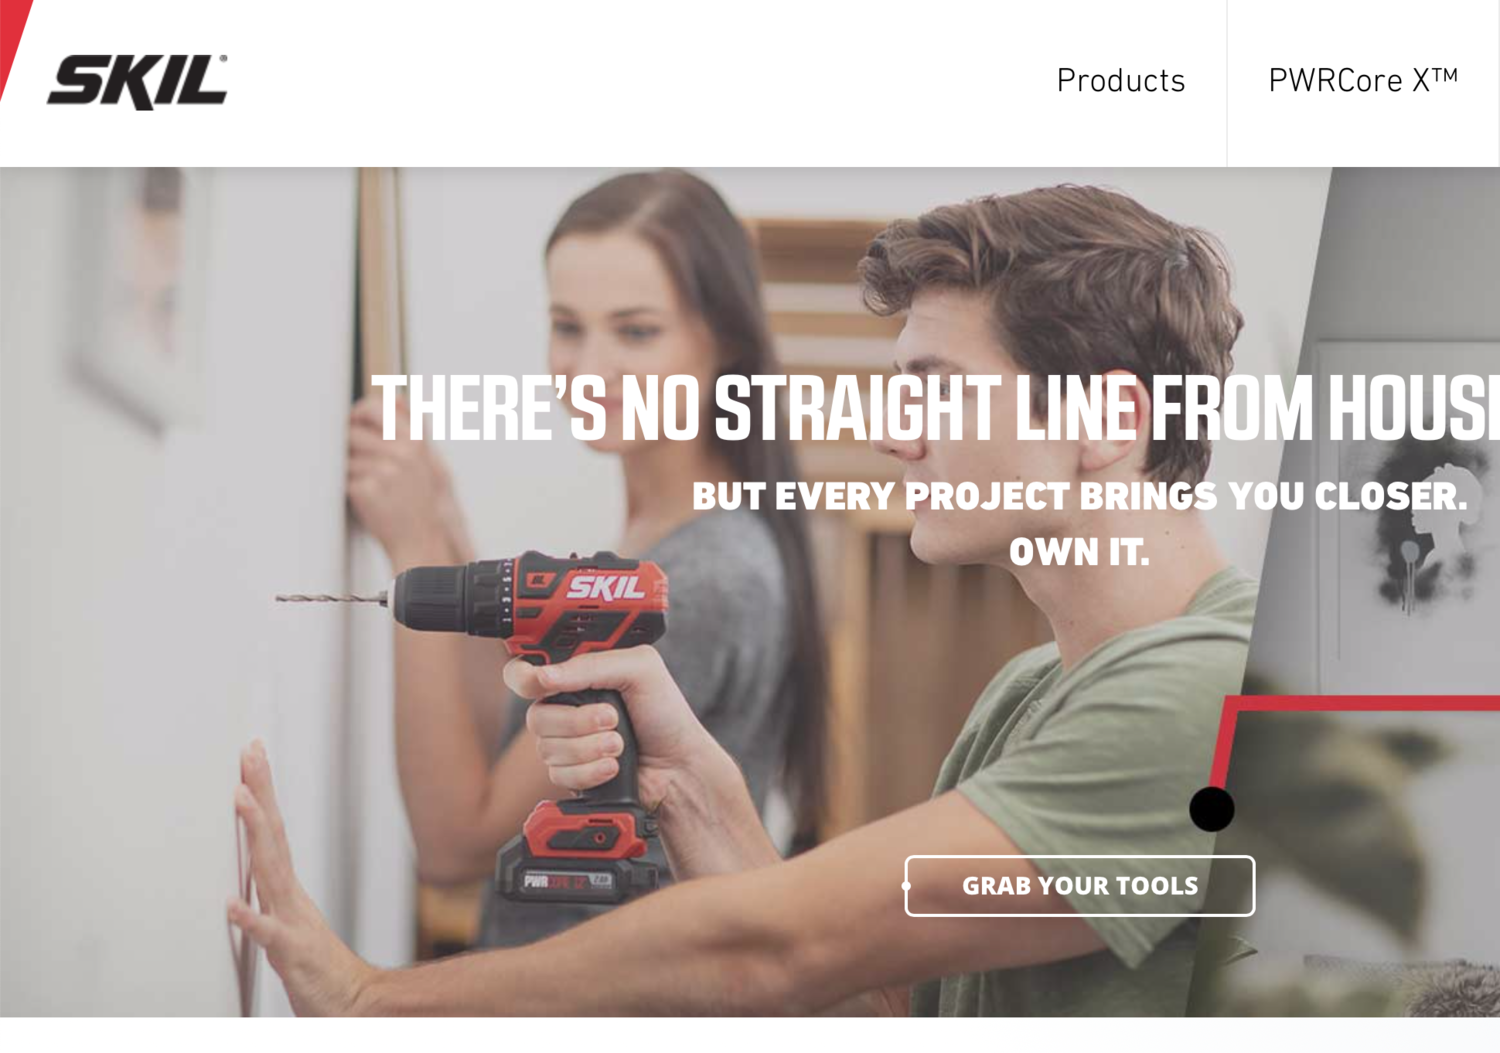Click the "OWN IT." tagline

pos(1079,551)
